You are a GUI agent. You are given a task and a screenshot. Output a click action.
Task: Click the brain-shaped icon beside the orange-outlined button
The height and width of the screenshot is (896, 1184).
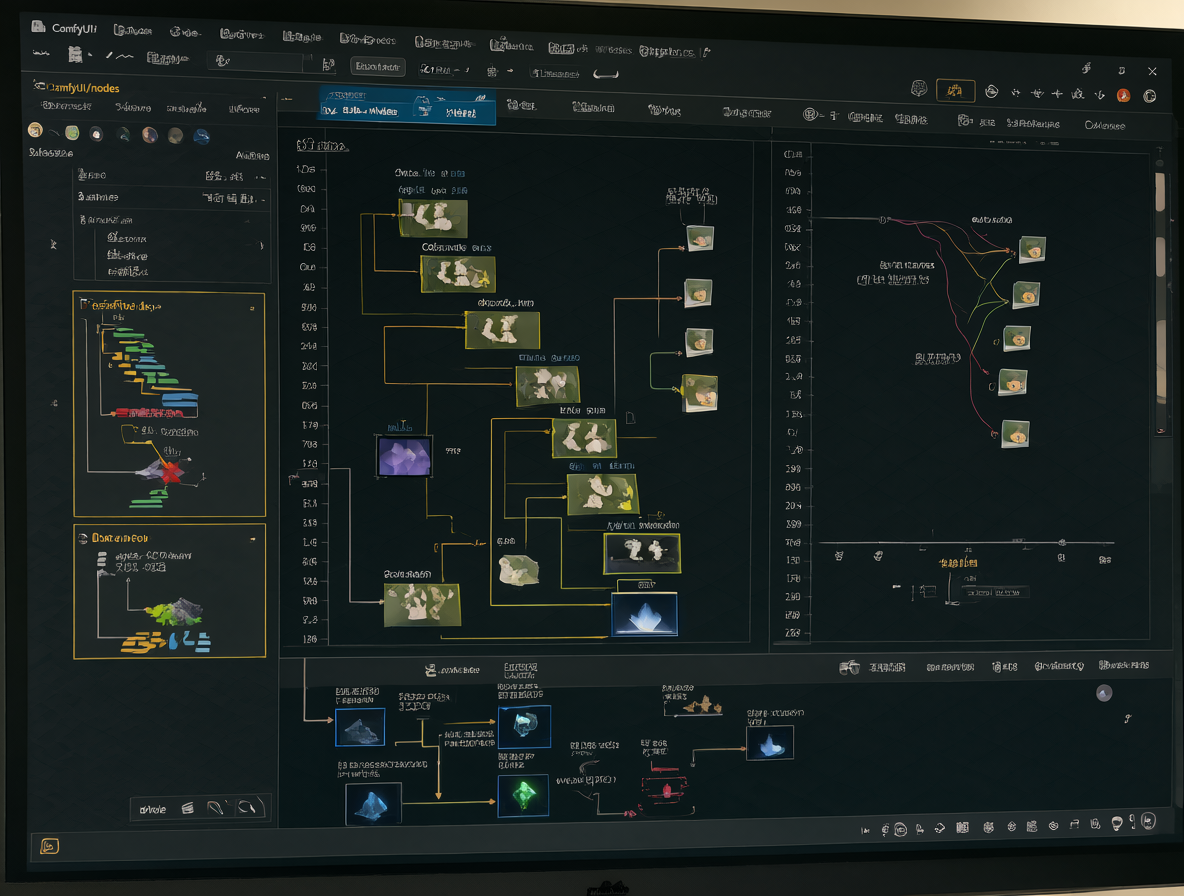[918, 89]
